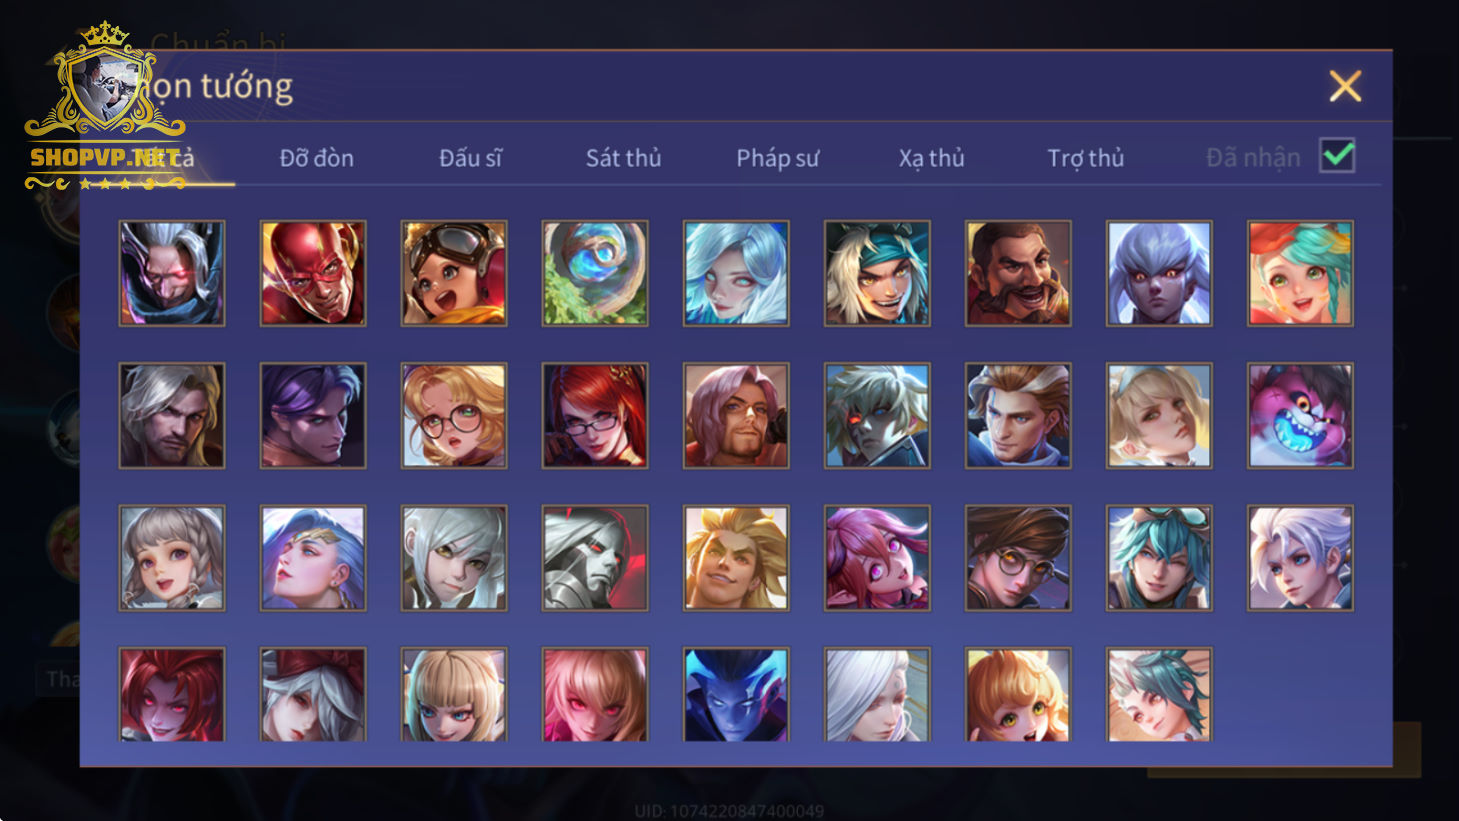Choose the red-haired woman wearing glasses
This screenshot has height=821, width=1459.
[x=595, y=415]
